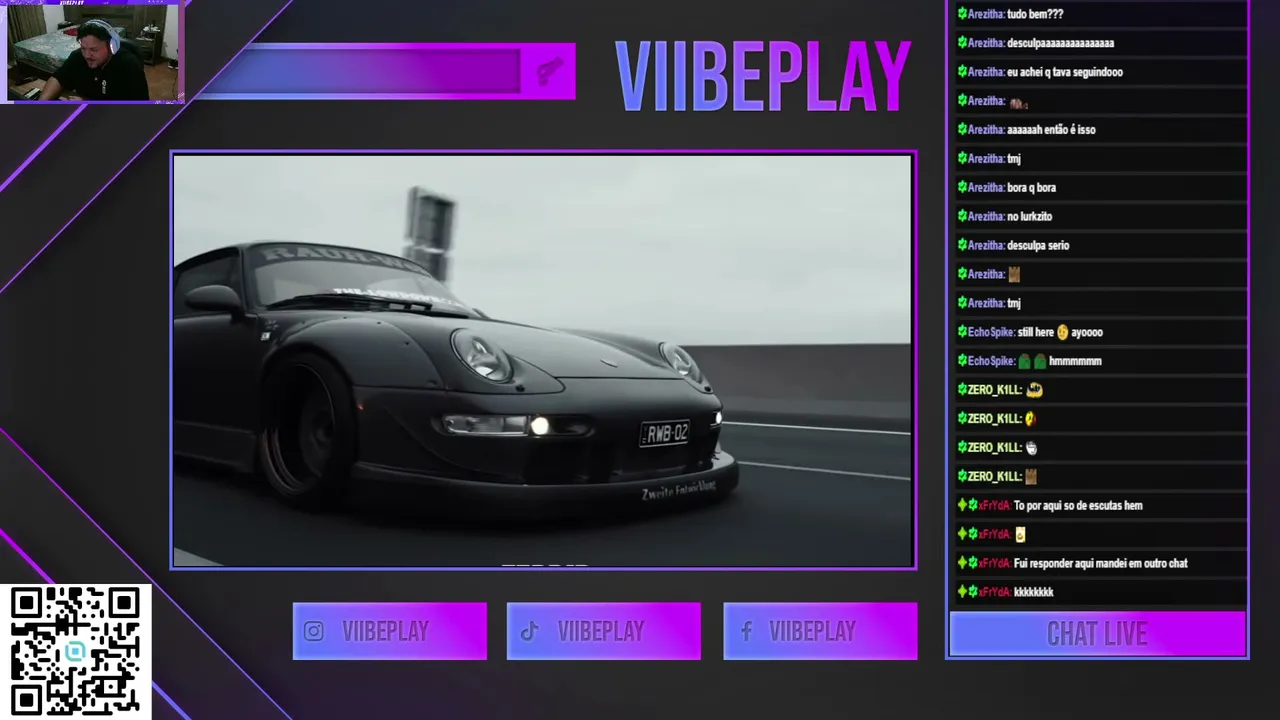Open the Instagram icon on the VIIBEPLAY button
Image resolution: width=1280 pixels, height=720 pixels.
coord(314,631)
